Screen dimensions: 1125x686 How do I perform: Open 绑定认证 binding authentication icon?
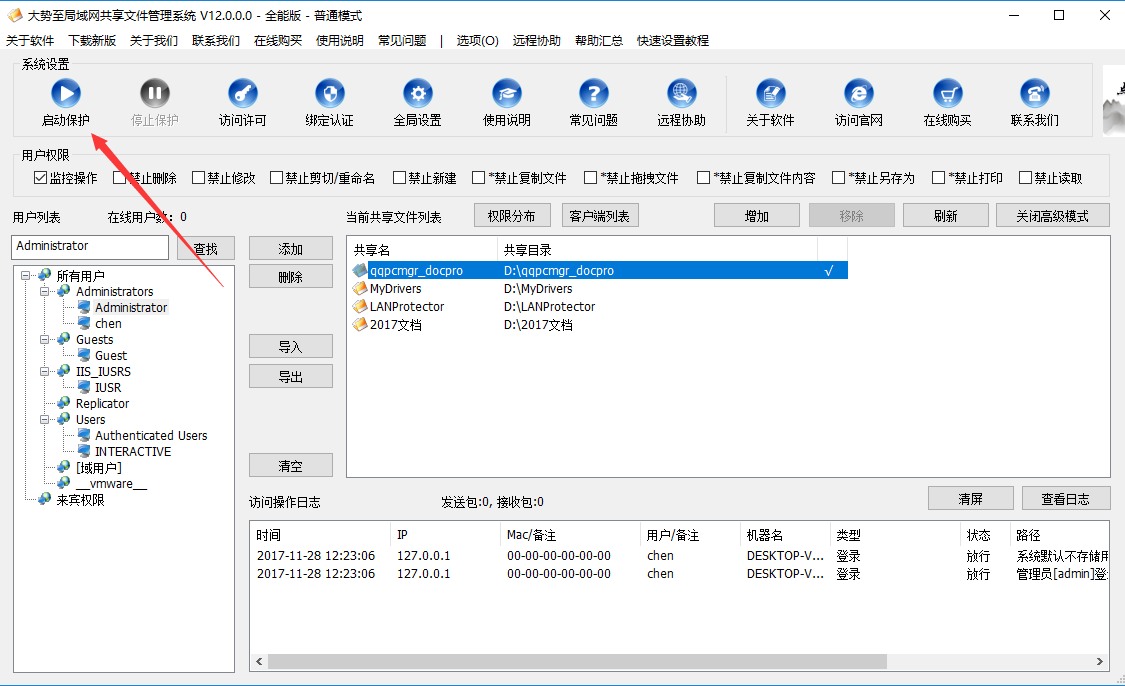click(x=329, y=95)
